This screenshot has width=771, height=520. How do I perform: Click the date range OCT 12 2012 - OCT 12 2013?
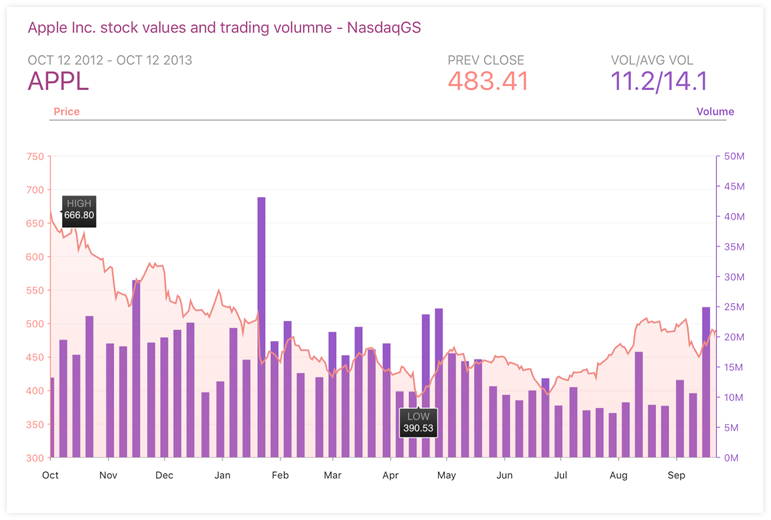[110, 60]
